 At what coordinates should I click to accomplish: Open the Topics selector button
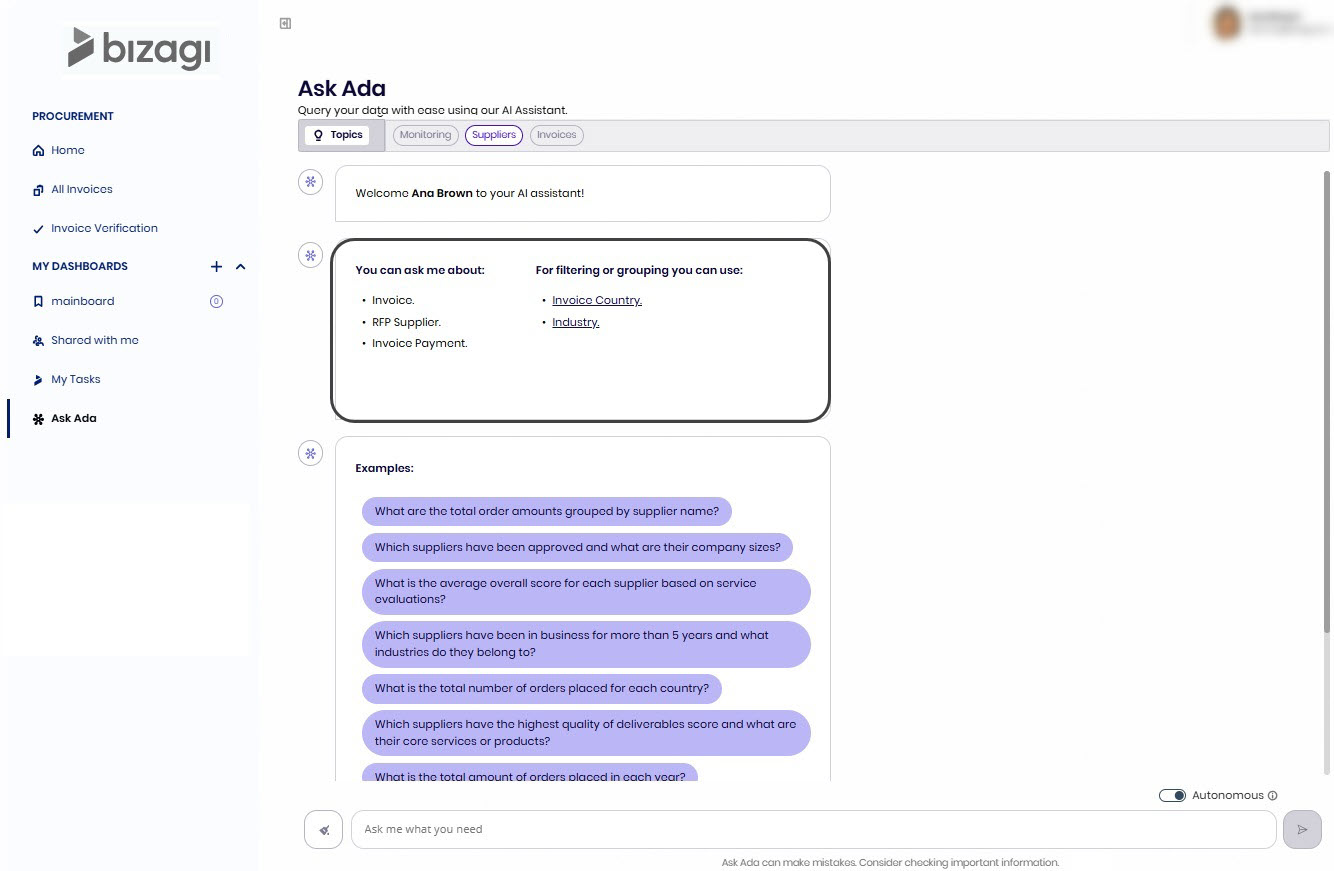[338, 135]
